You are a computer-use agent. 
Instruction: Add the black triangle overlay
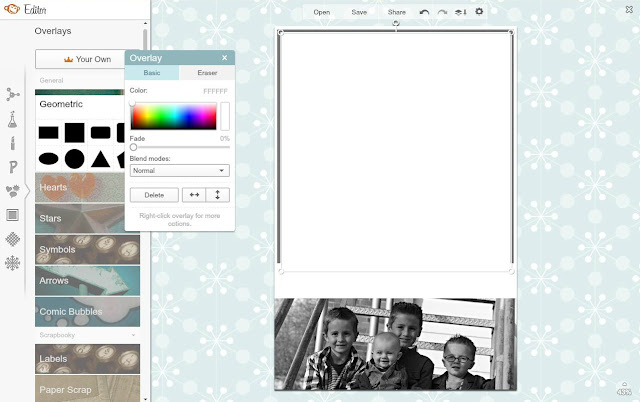click(100, 159)
